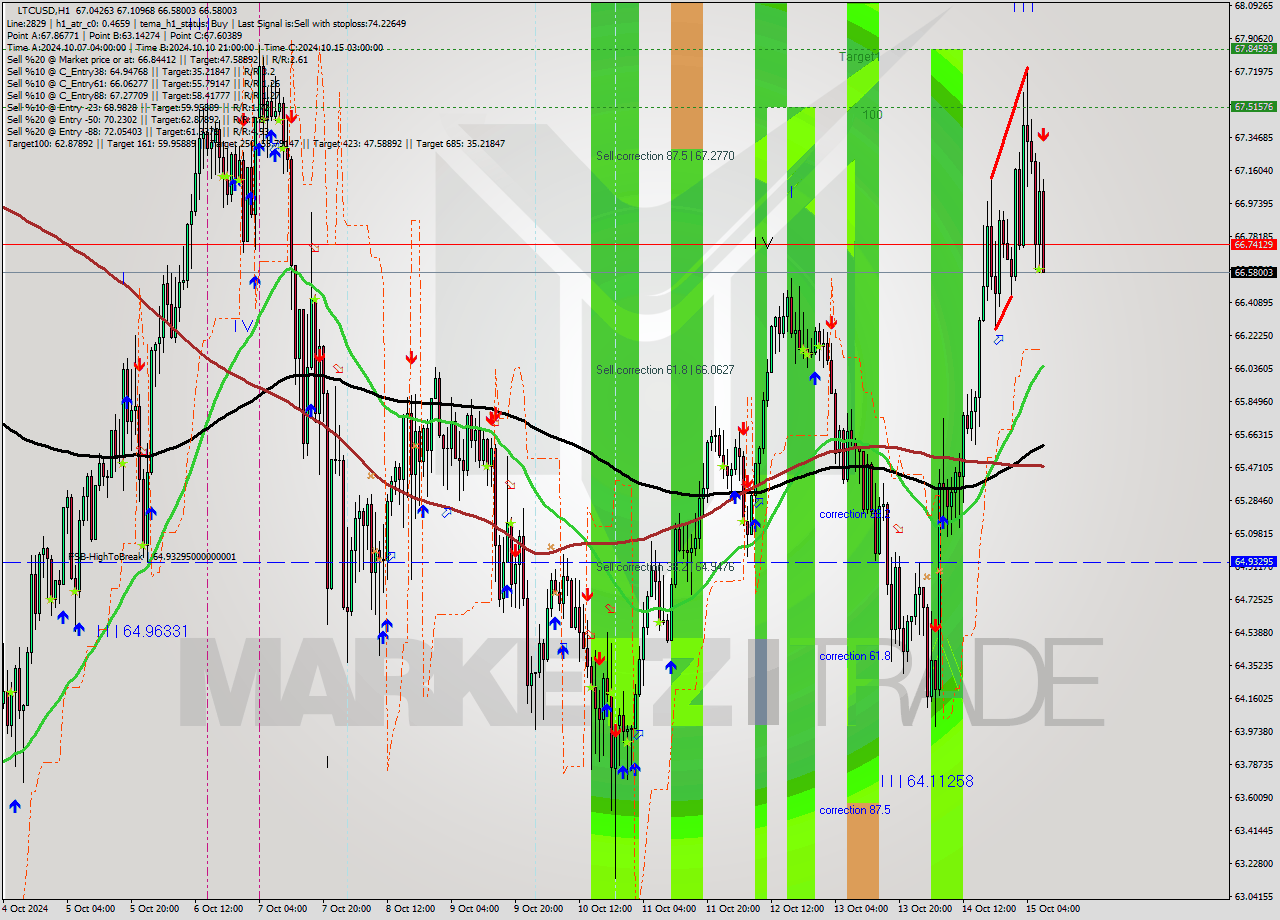Click the '| | | 64.11258' level label
Viewport: 1280px width, 920px height.
point(927,781)
